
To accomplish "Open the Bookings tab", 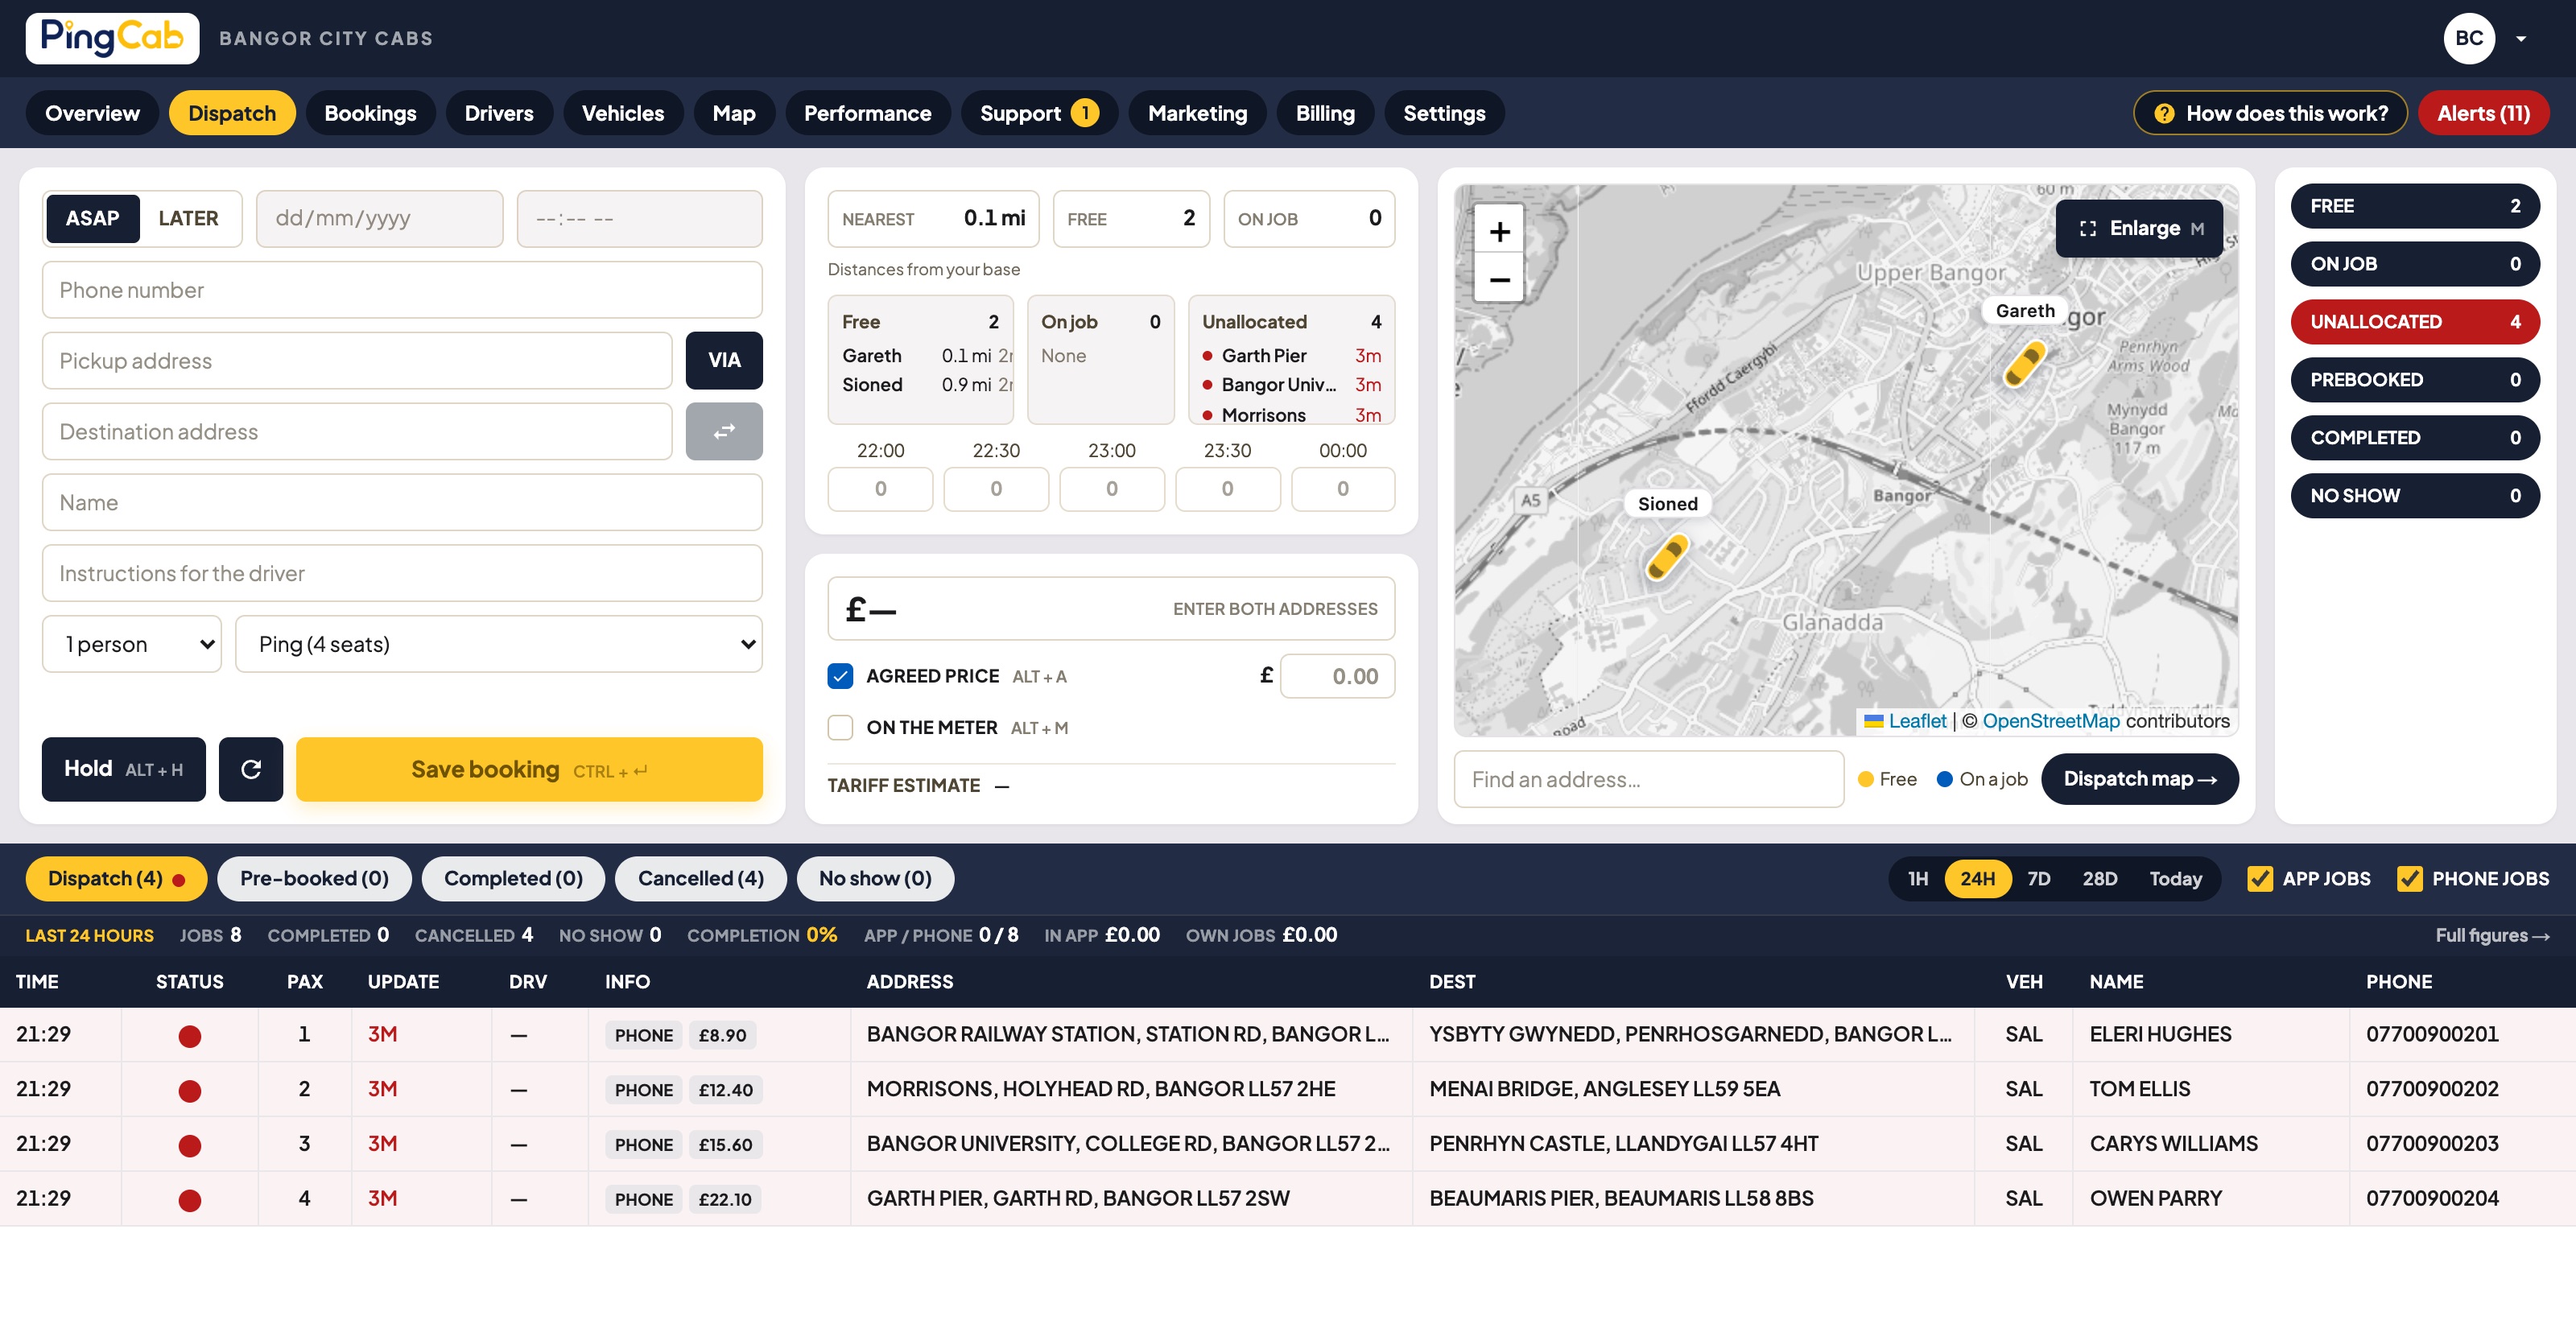I will point(370,113).
